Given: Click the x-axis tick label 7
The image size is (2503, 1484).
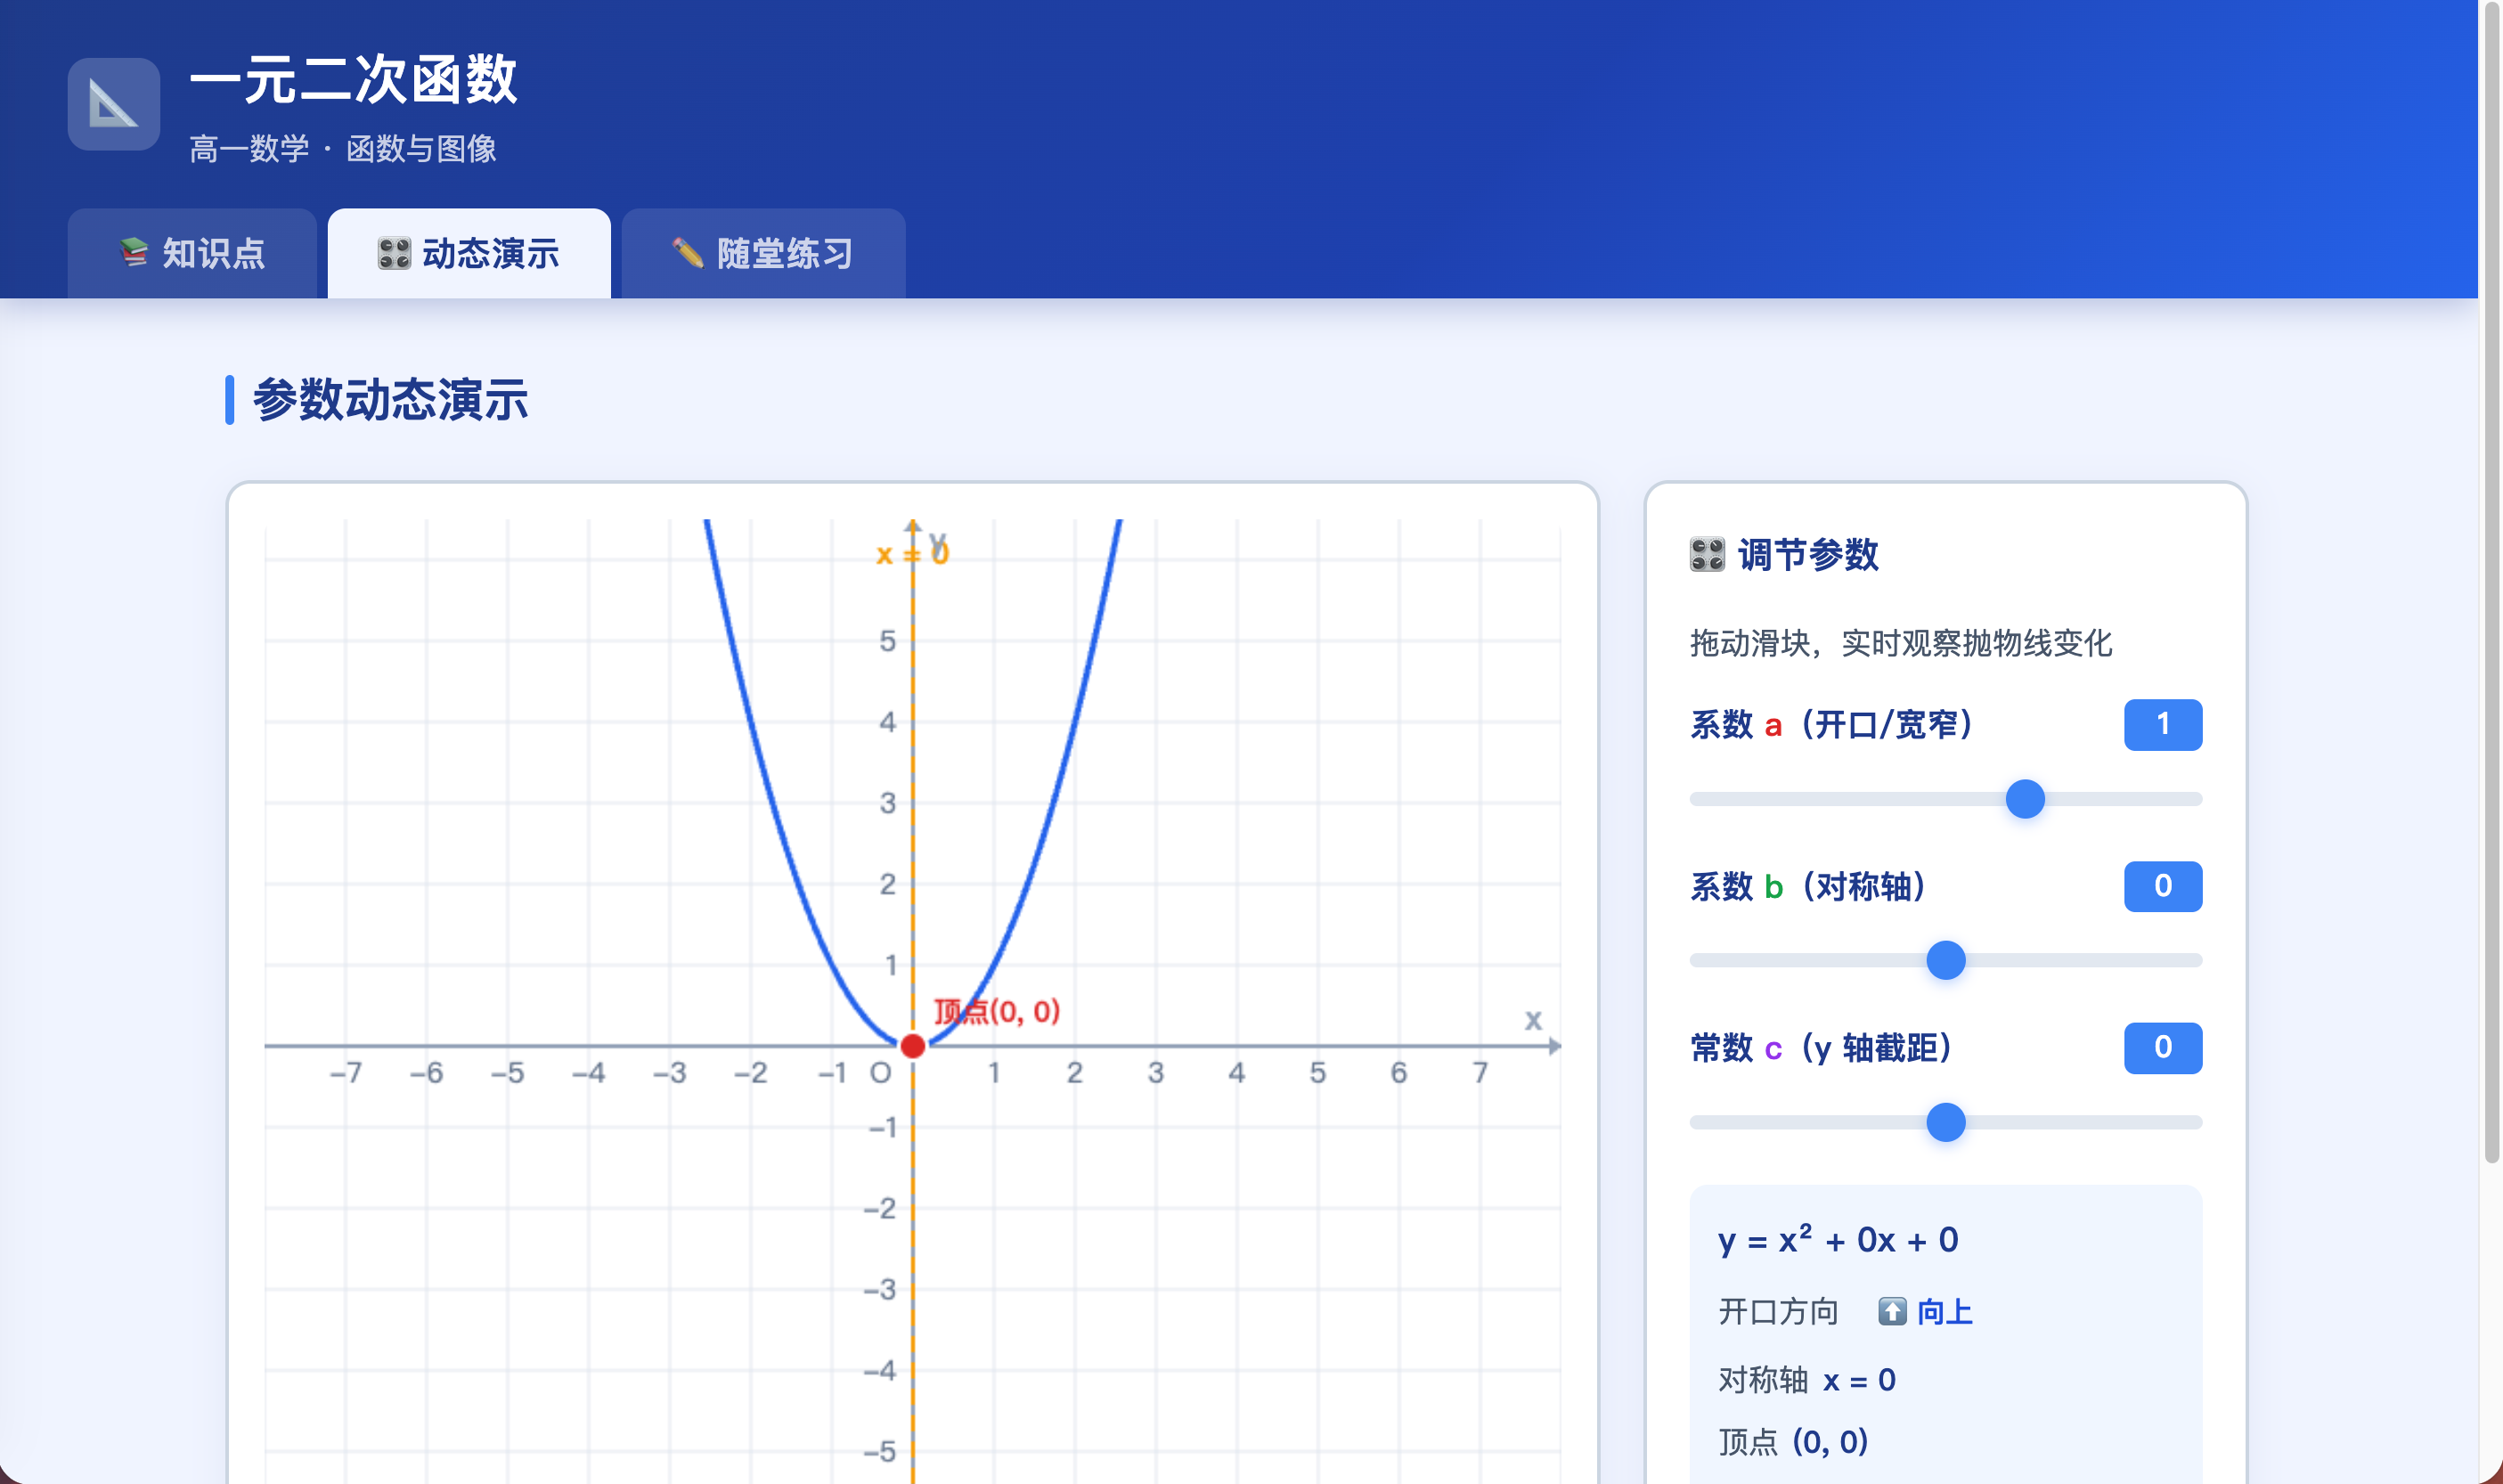Looking at the screenshot, I should [x=1480, y=1073].
